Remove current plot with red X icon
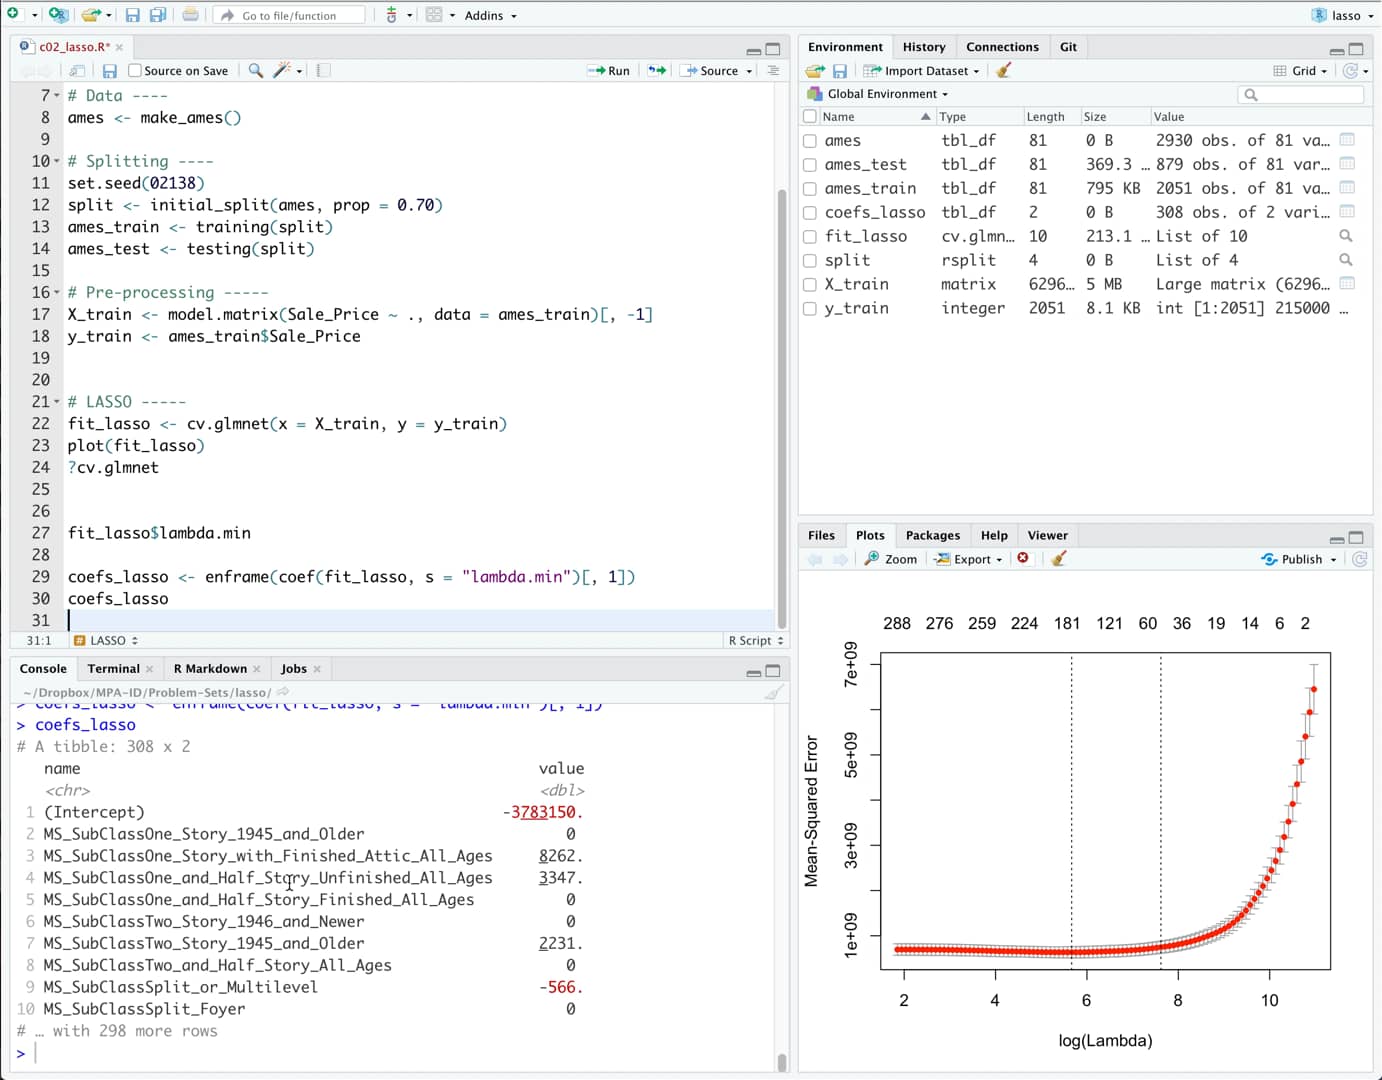 (1023, 558)
